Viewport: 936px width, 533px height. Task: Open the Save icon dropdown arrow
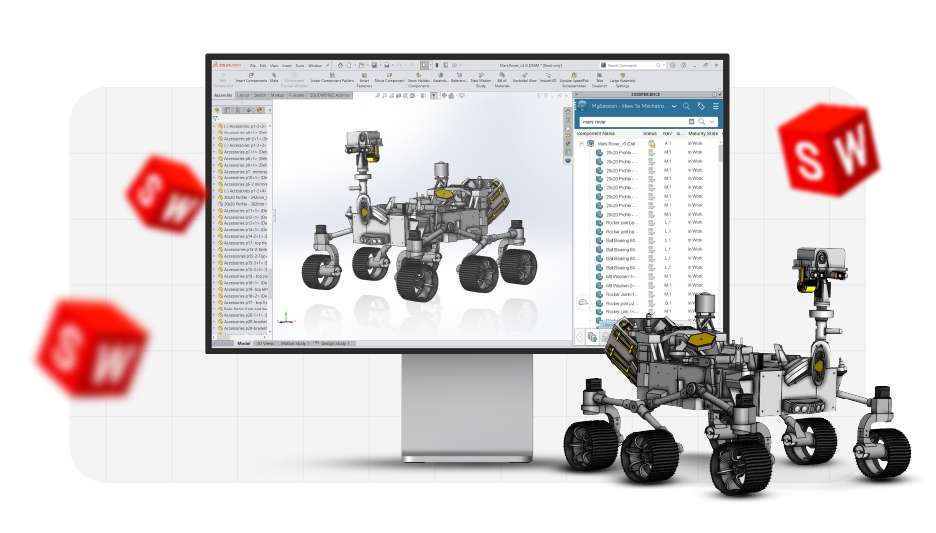point(380,65)
